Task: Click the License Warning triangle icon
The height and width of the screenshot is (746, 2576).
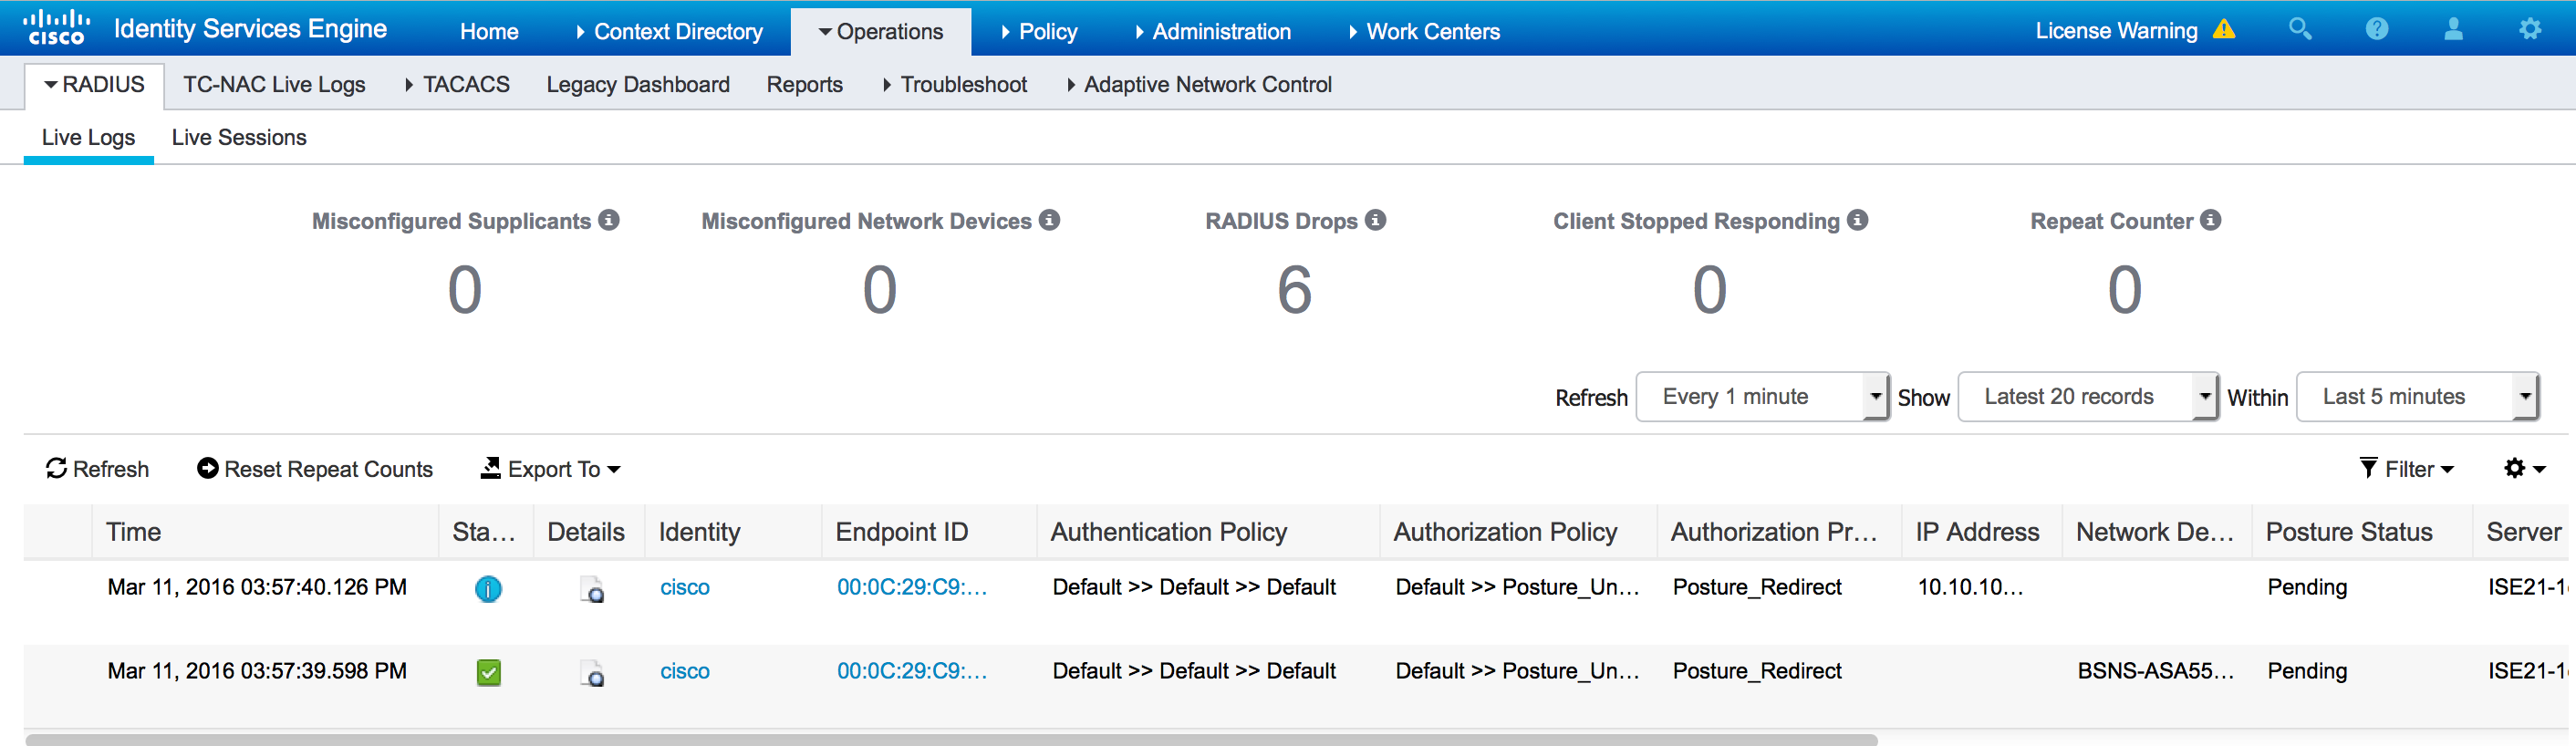Action: pyautogui.click(x=2224, y=29)
